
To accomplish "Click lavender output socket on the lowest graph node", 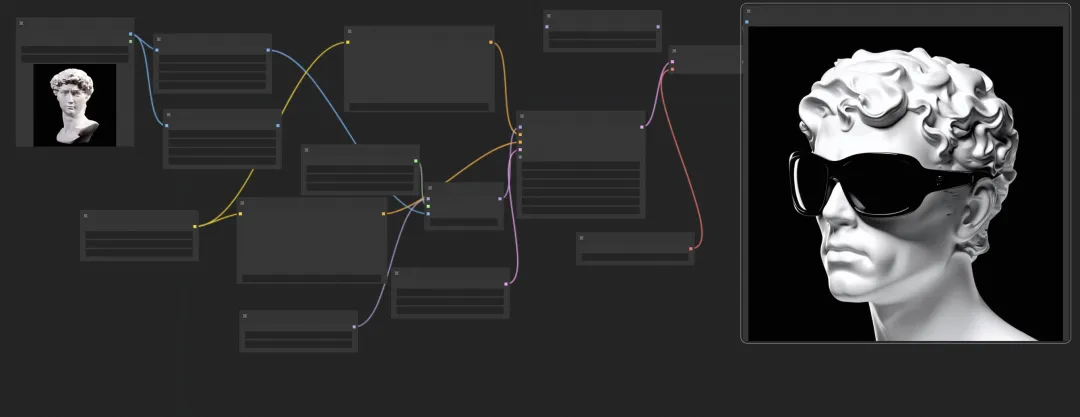I will [x=355, y=327].
